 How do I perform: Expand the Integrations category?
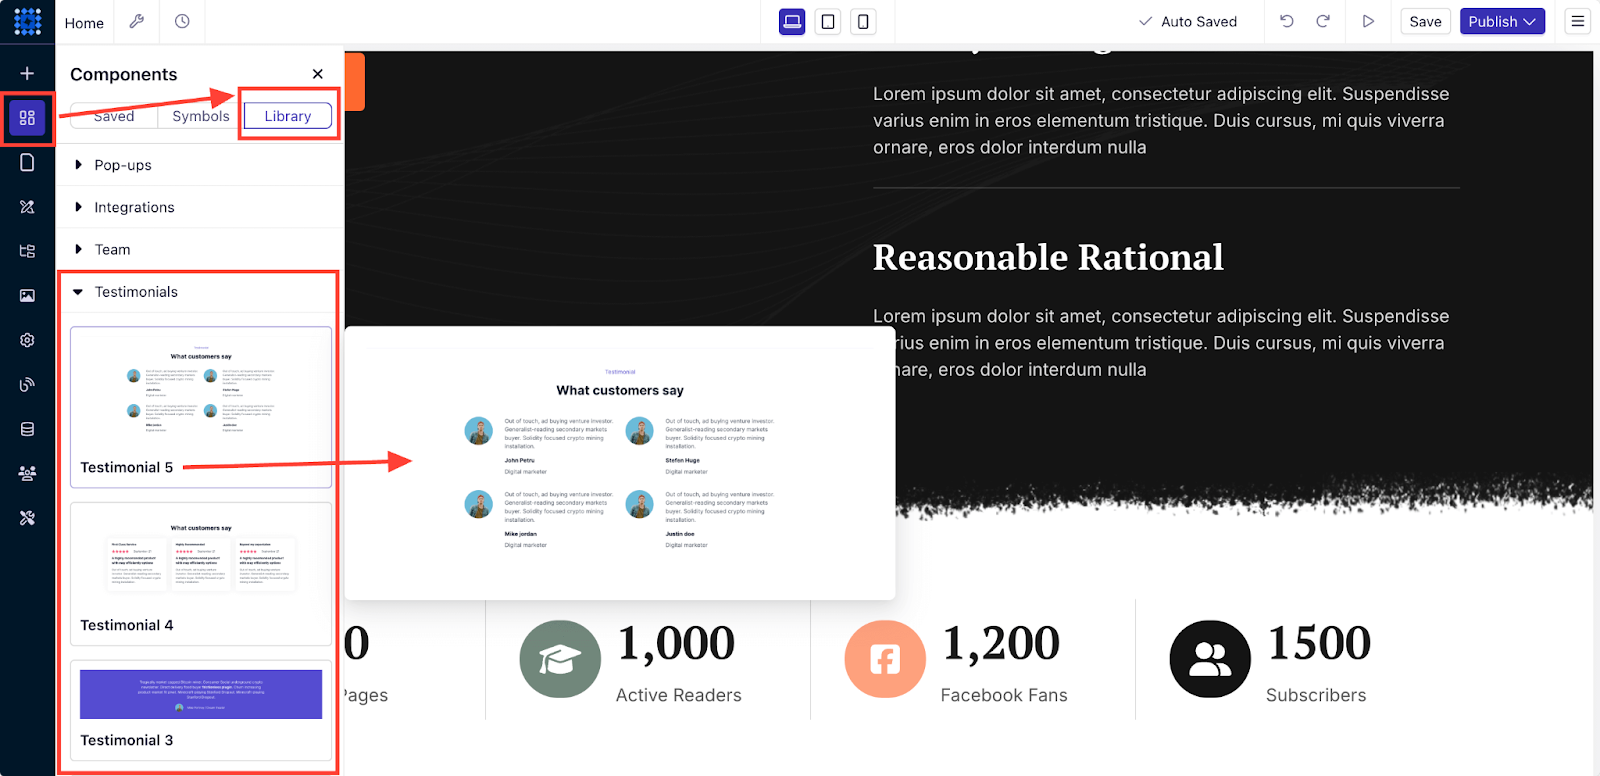(200, 207)
